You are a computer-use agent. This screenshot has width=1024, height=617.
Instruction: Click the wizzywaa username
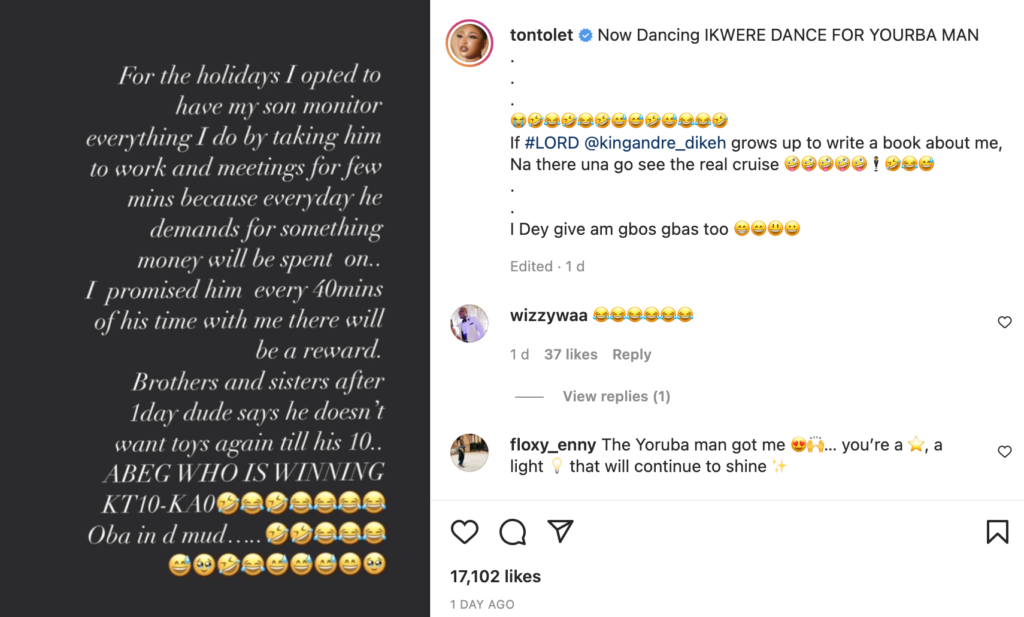tap(548, 316)
